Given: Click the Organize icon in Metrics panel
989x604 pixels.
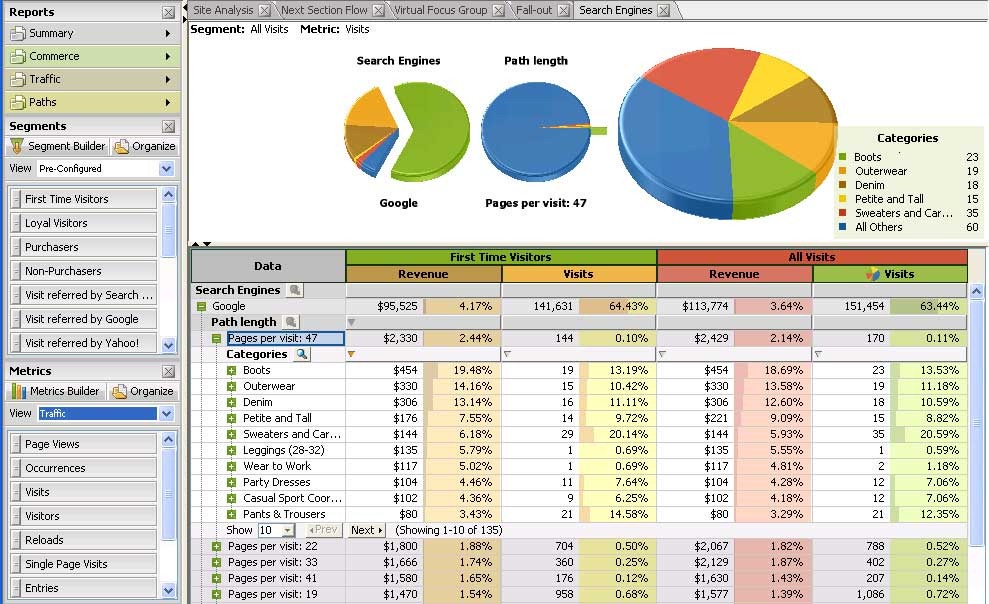Looking at the screenshot, I should (120, 391).
